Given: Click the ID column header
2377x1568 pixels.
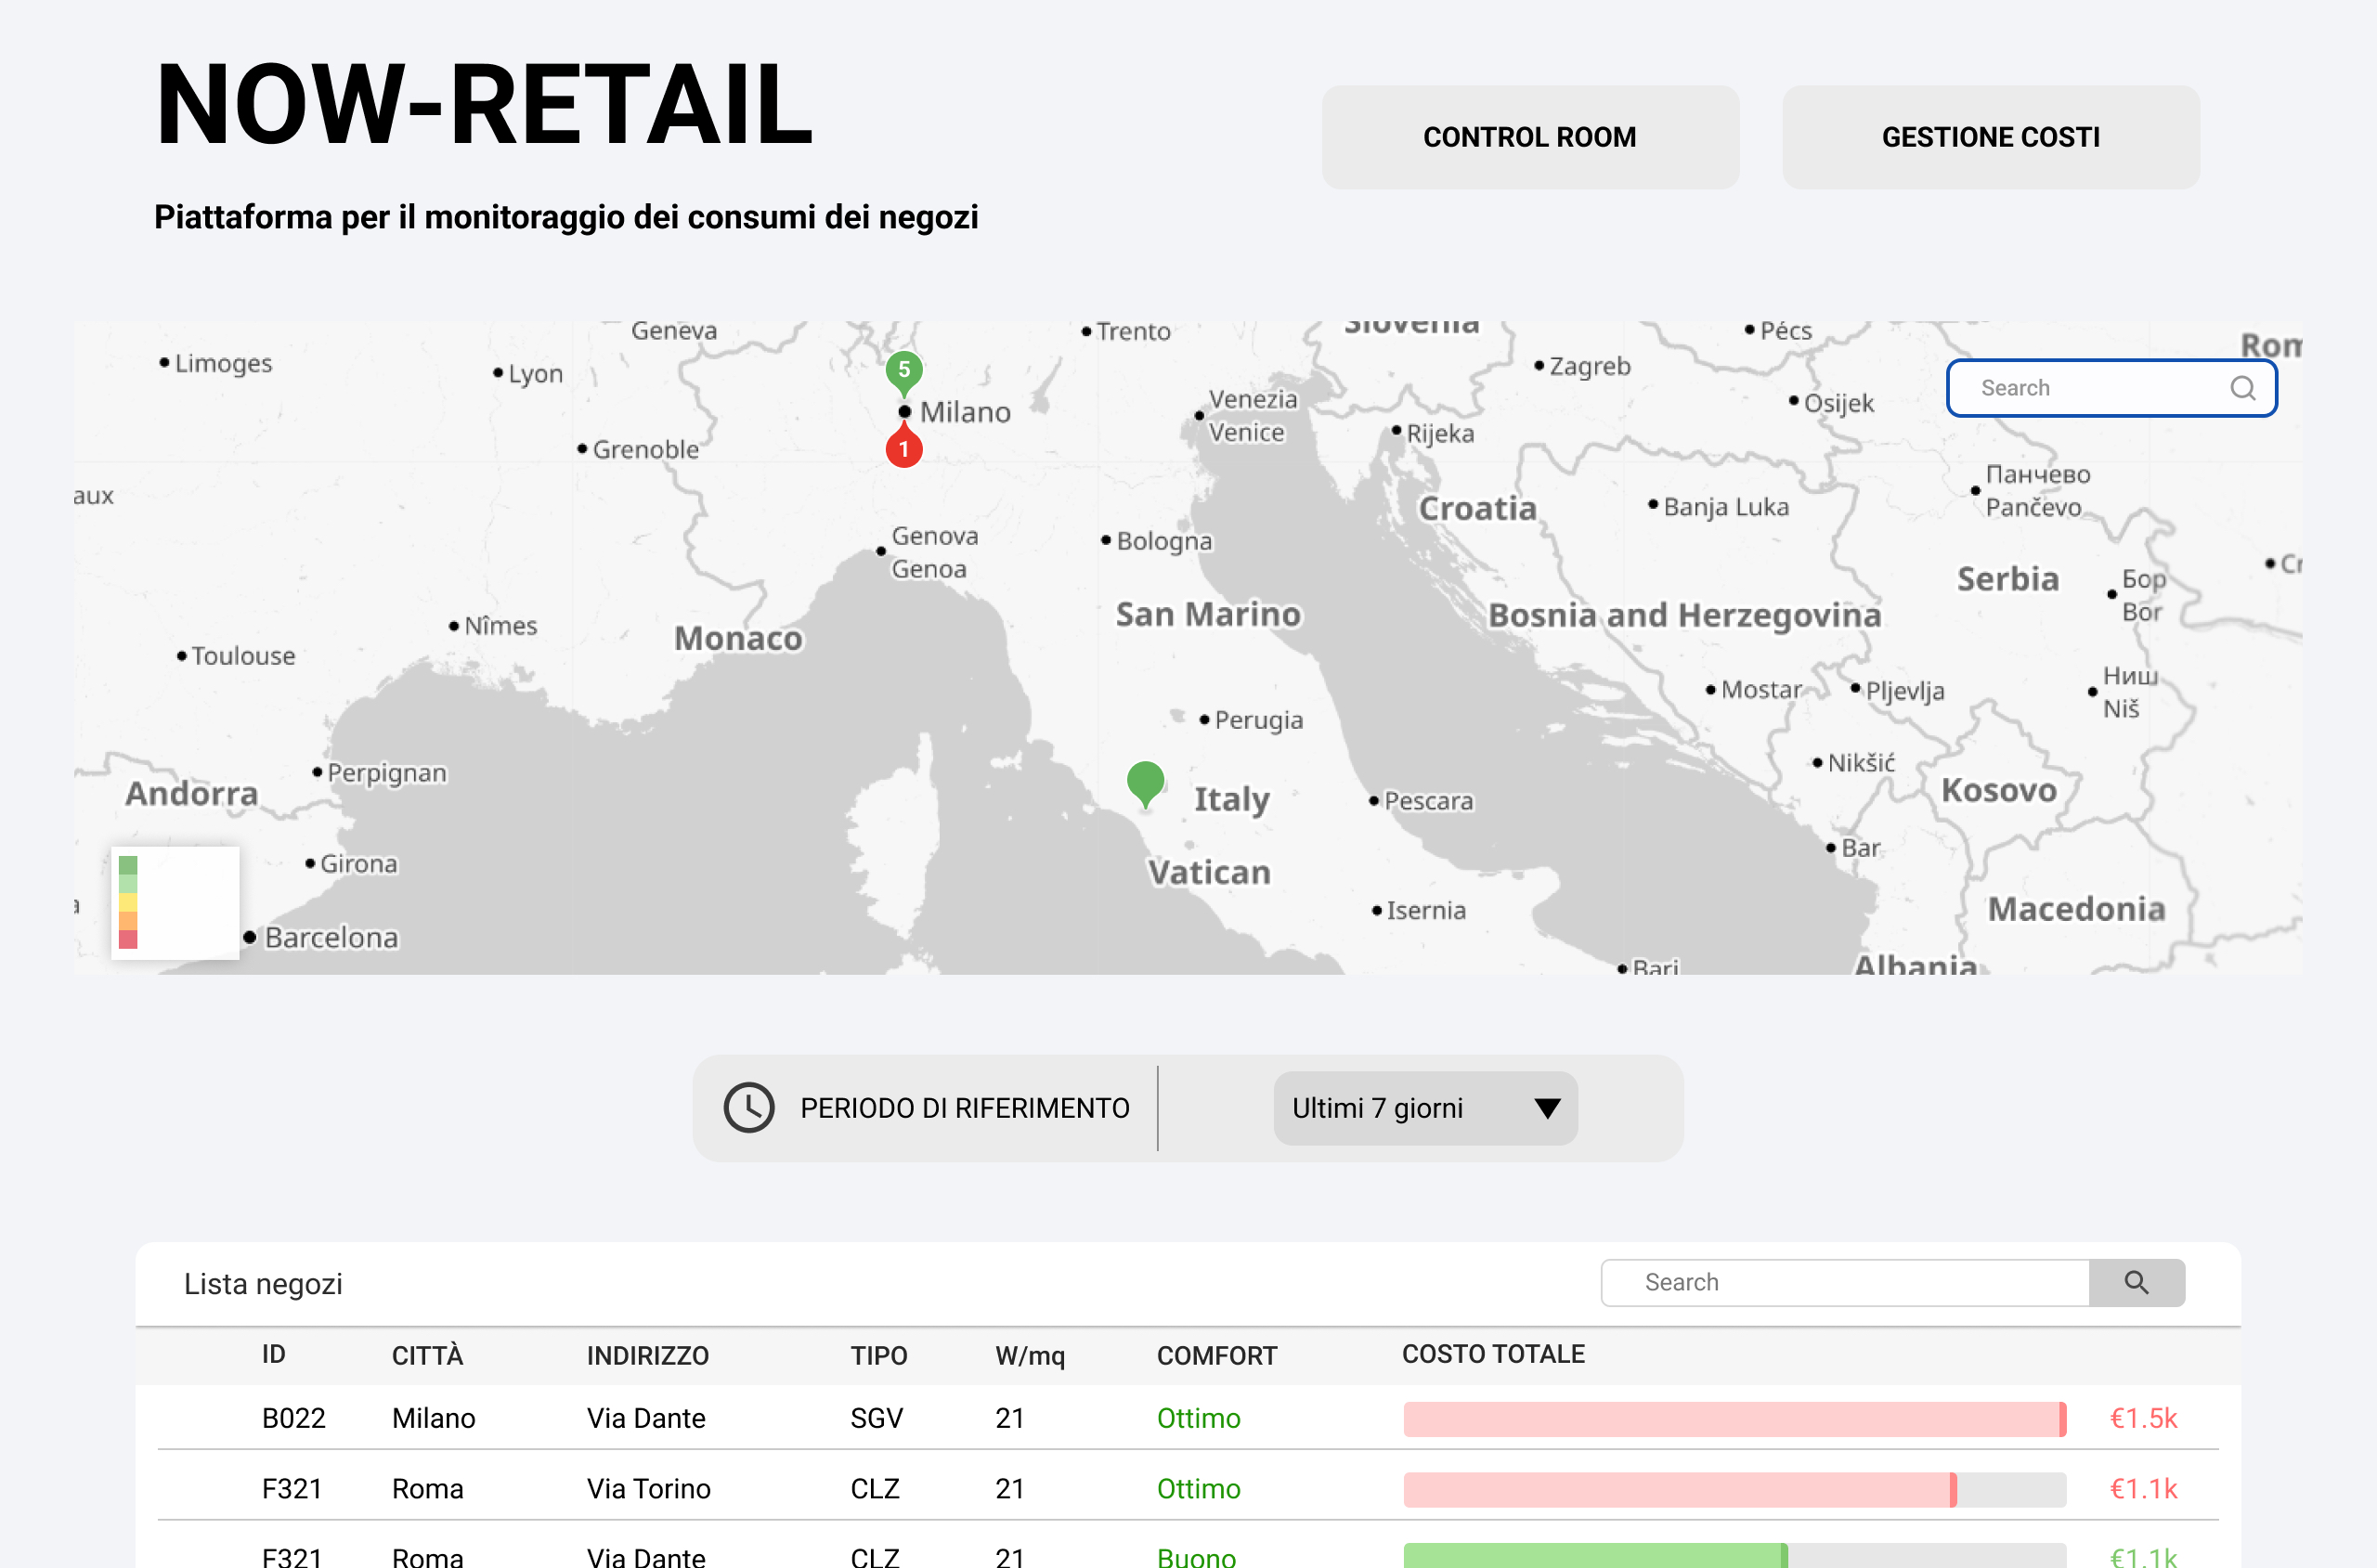Looking at the screenshot, I should pyautogui.click(x=273, y=1354).
